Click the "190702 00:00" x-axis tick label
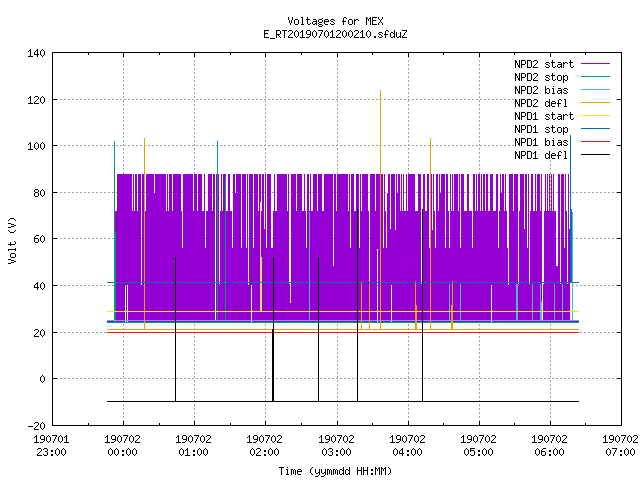 (122, 446)
